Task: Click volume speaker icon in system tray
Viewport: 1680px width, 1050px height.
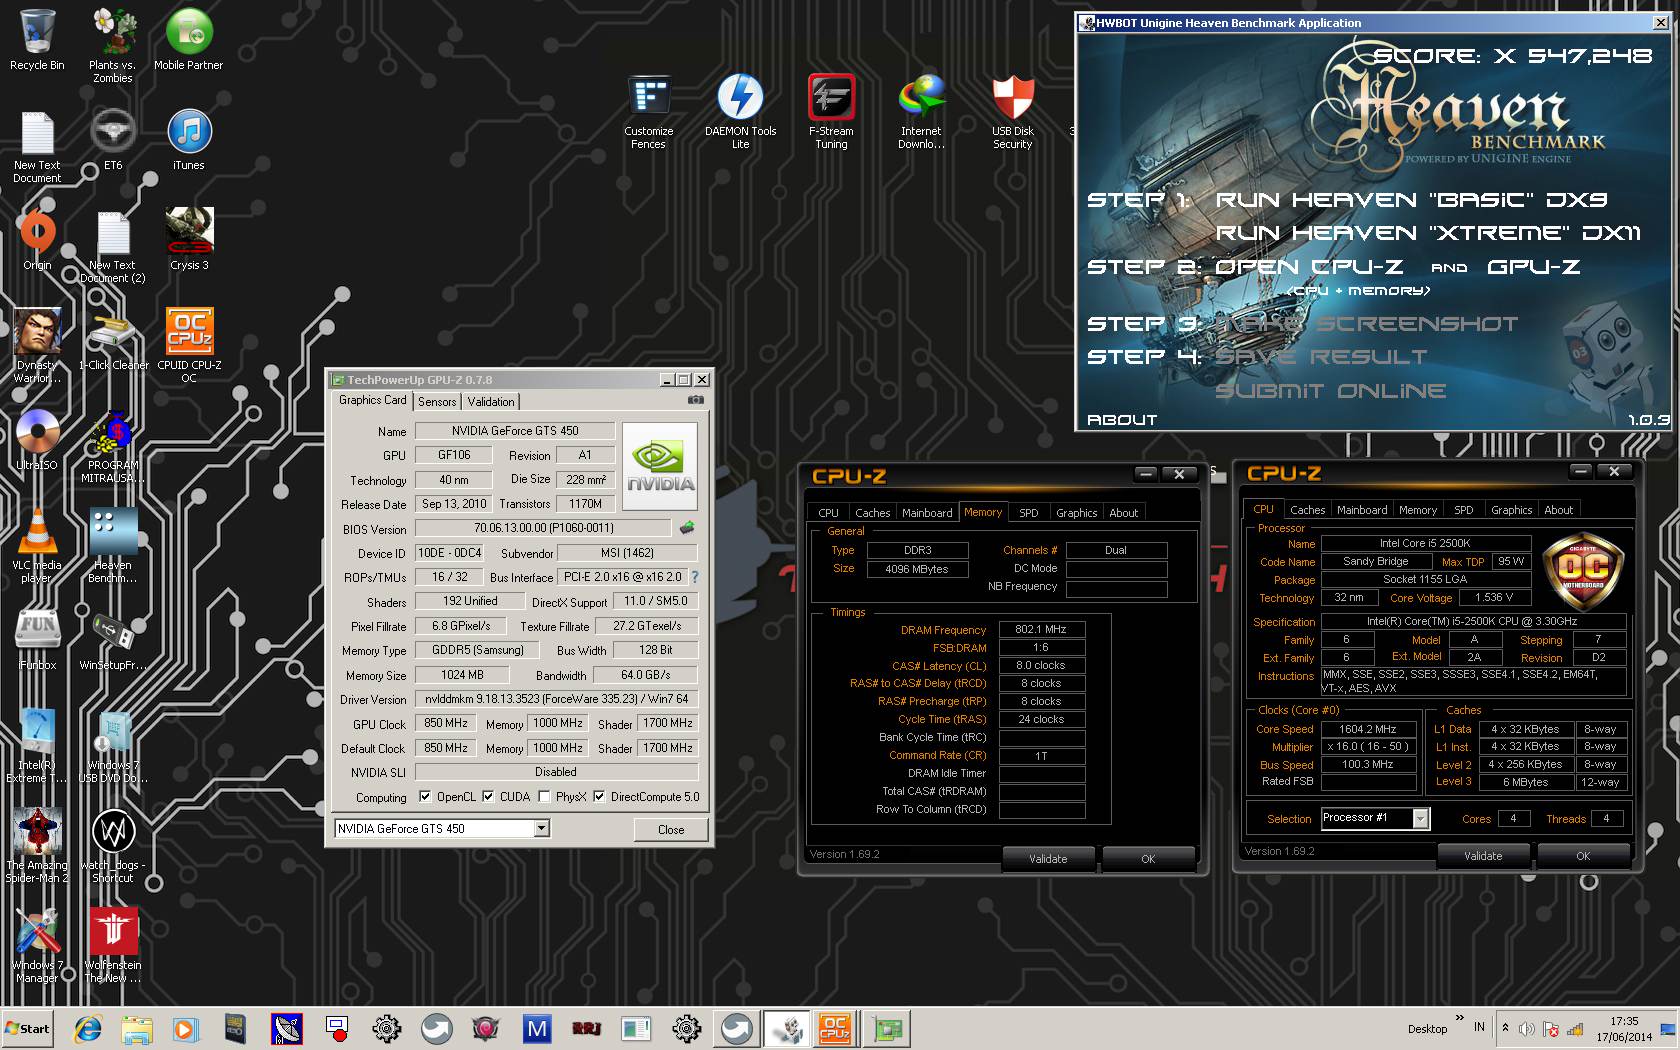Action: pyautogui.click(x=1527, y=1028)
